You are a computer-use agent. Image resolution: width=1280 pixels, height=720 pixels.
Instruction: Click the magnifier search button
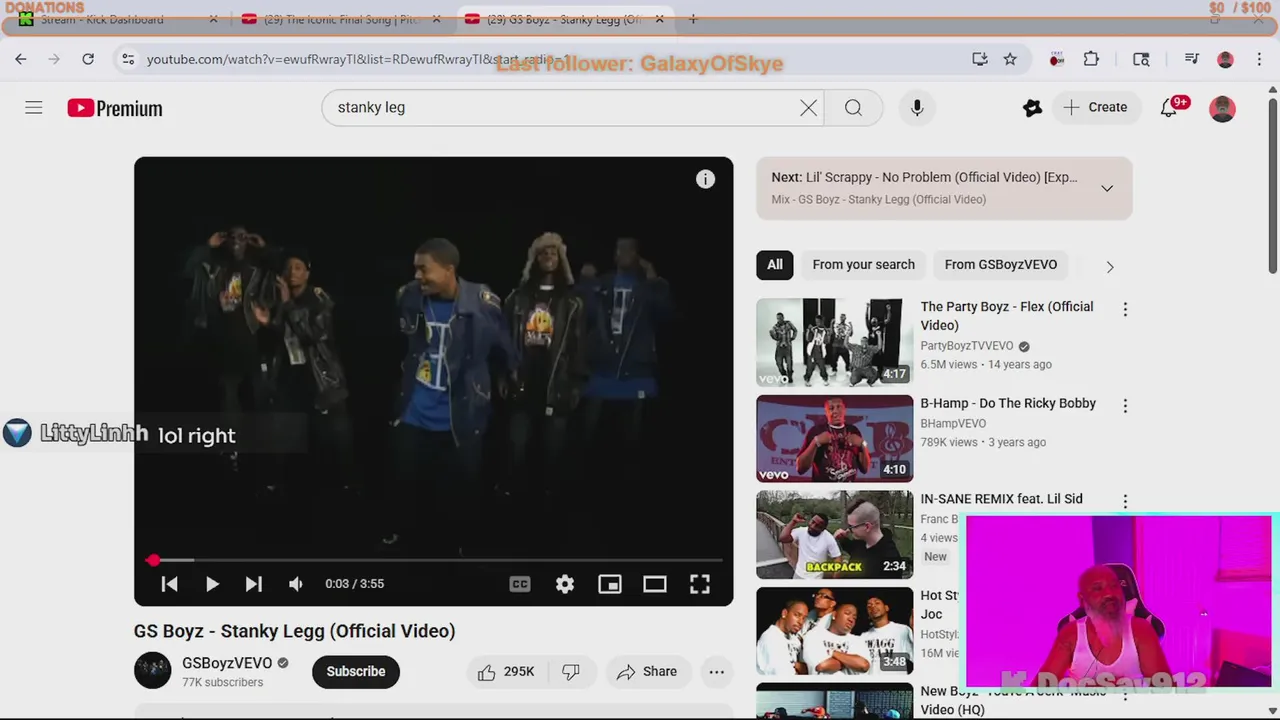(853, 108)
